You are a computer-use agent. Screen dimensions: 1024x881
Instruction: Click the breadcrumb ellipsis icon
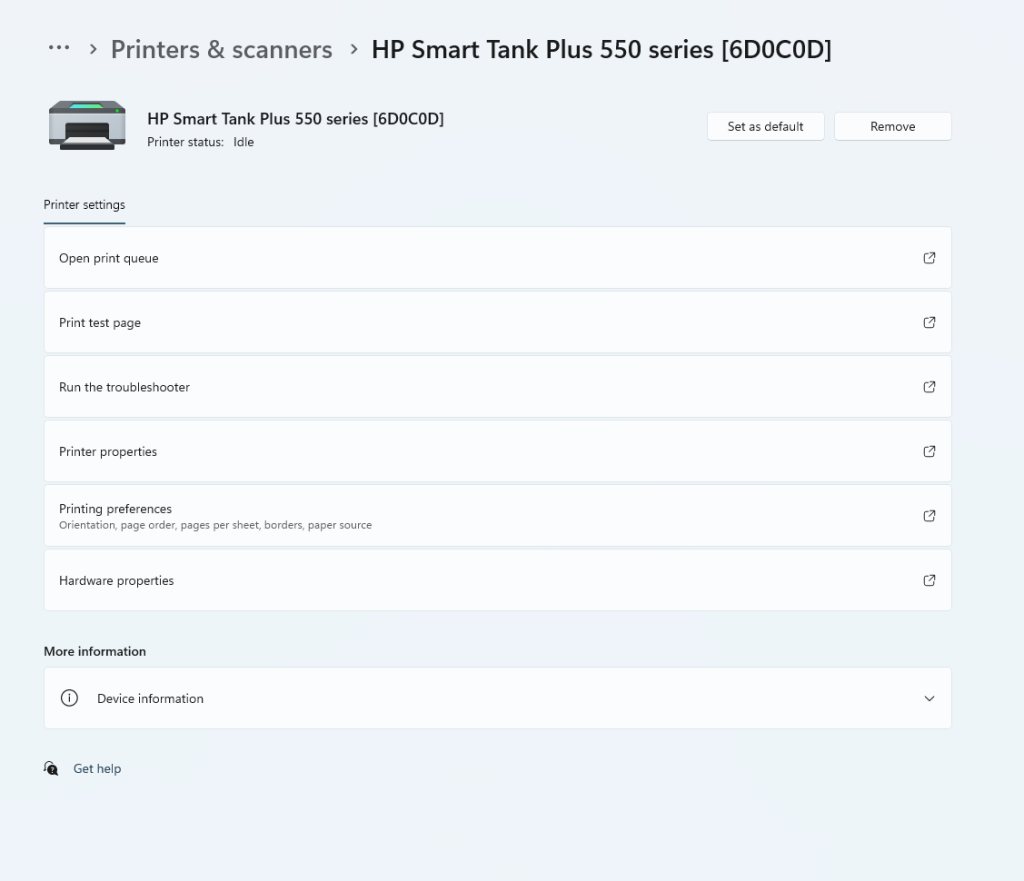coord(59,48)
